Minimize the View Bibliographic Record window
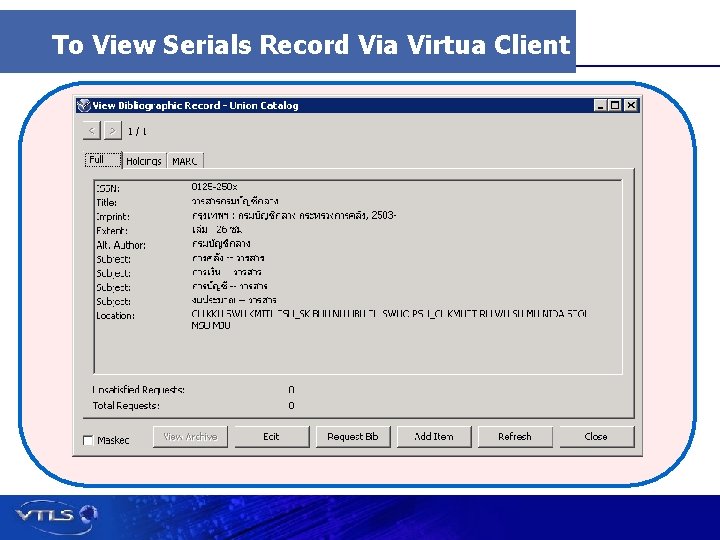The height and width of the screenshot is (540, 720). [600, 106]
